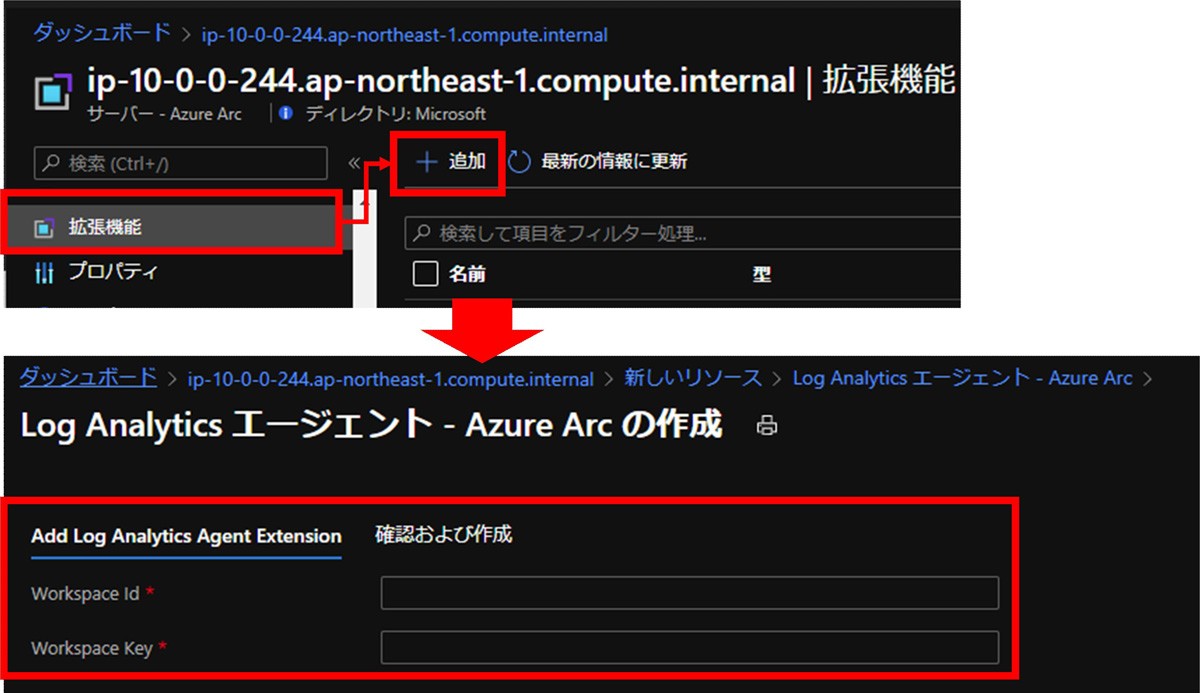Click the サーバー - Azure Arc subtitle

[165, 114]
